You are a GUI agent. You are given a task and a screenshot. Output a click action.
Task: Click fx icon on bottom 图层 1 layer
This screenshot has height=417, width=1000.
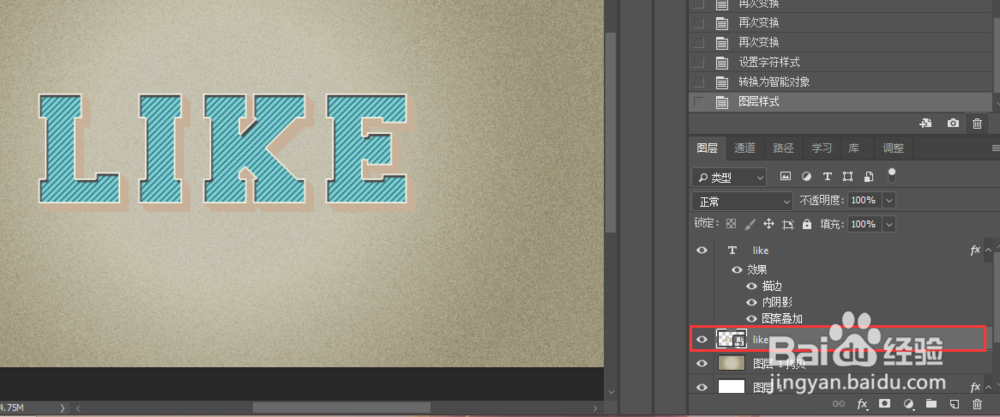[974, 387]
